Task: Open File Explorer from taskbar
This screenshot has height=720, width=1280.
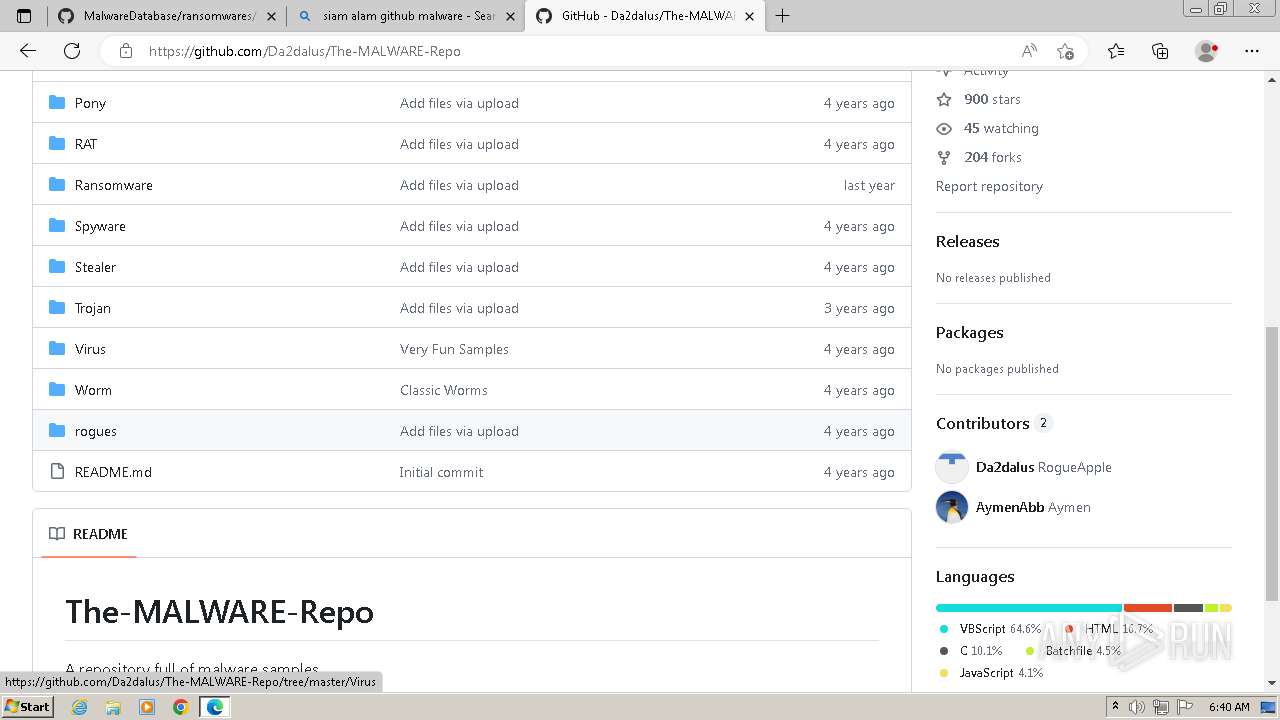Action: point(113,707)
